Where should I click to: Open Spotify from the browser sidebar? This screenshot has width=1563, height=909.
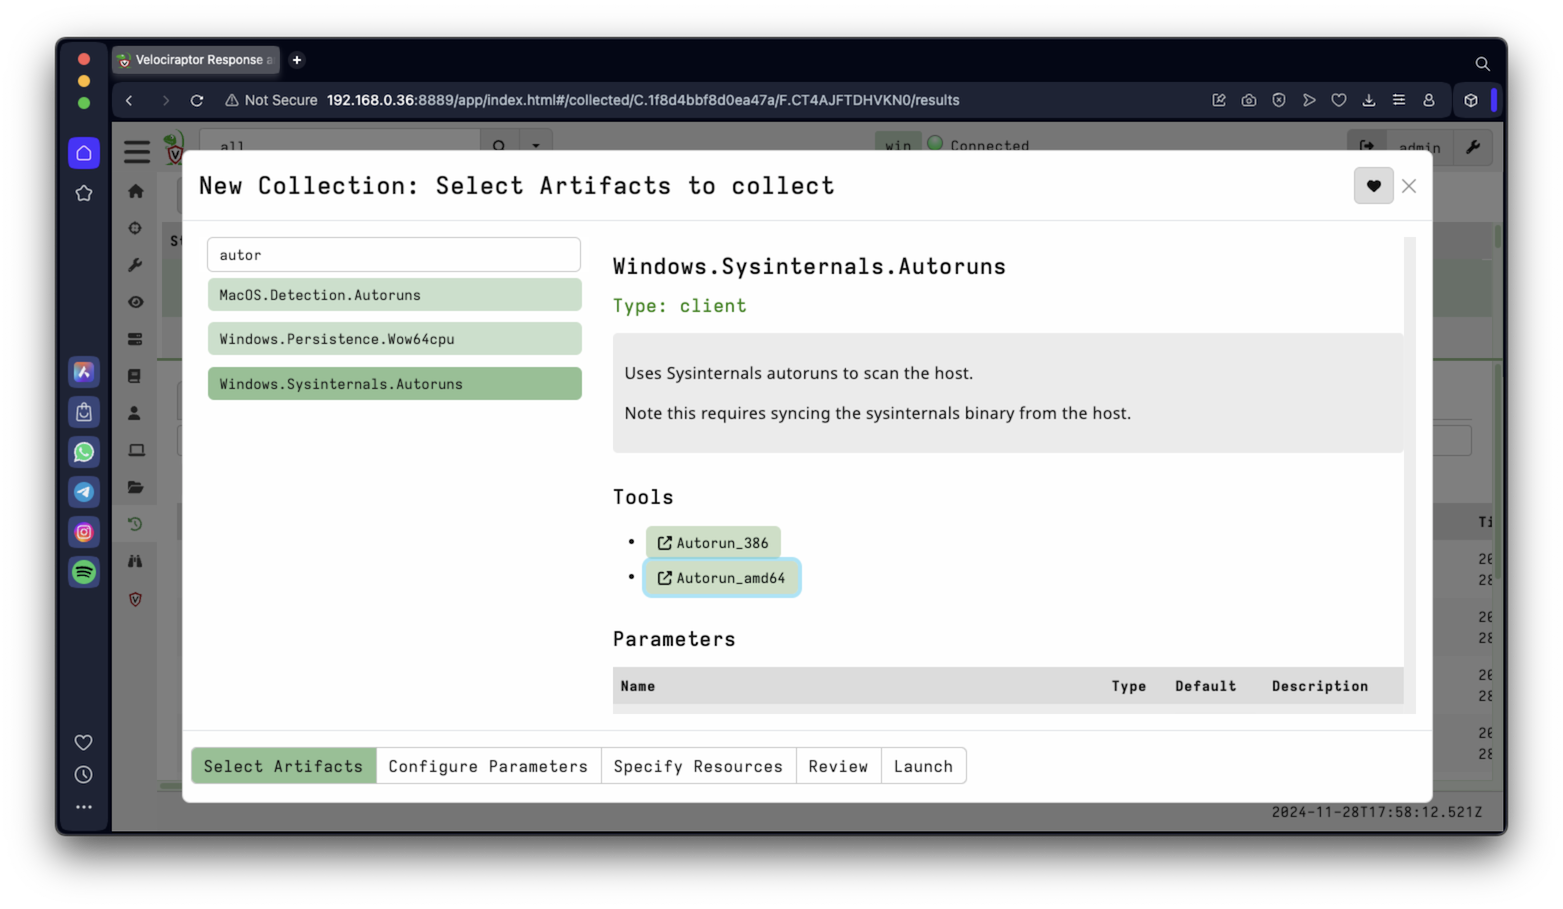click(x=84, y=572)
